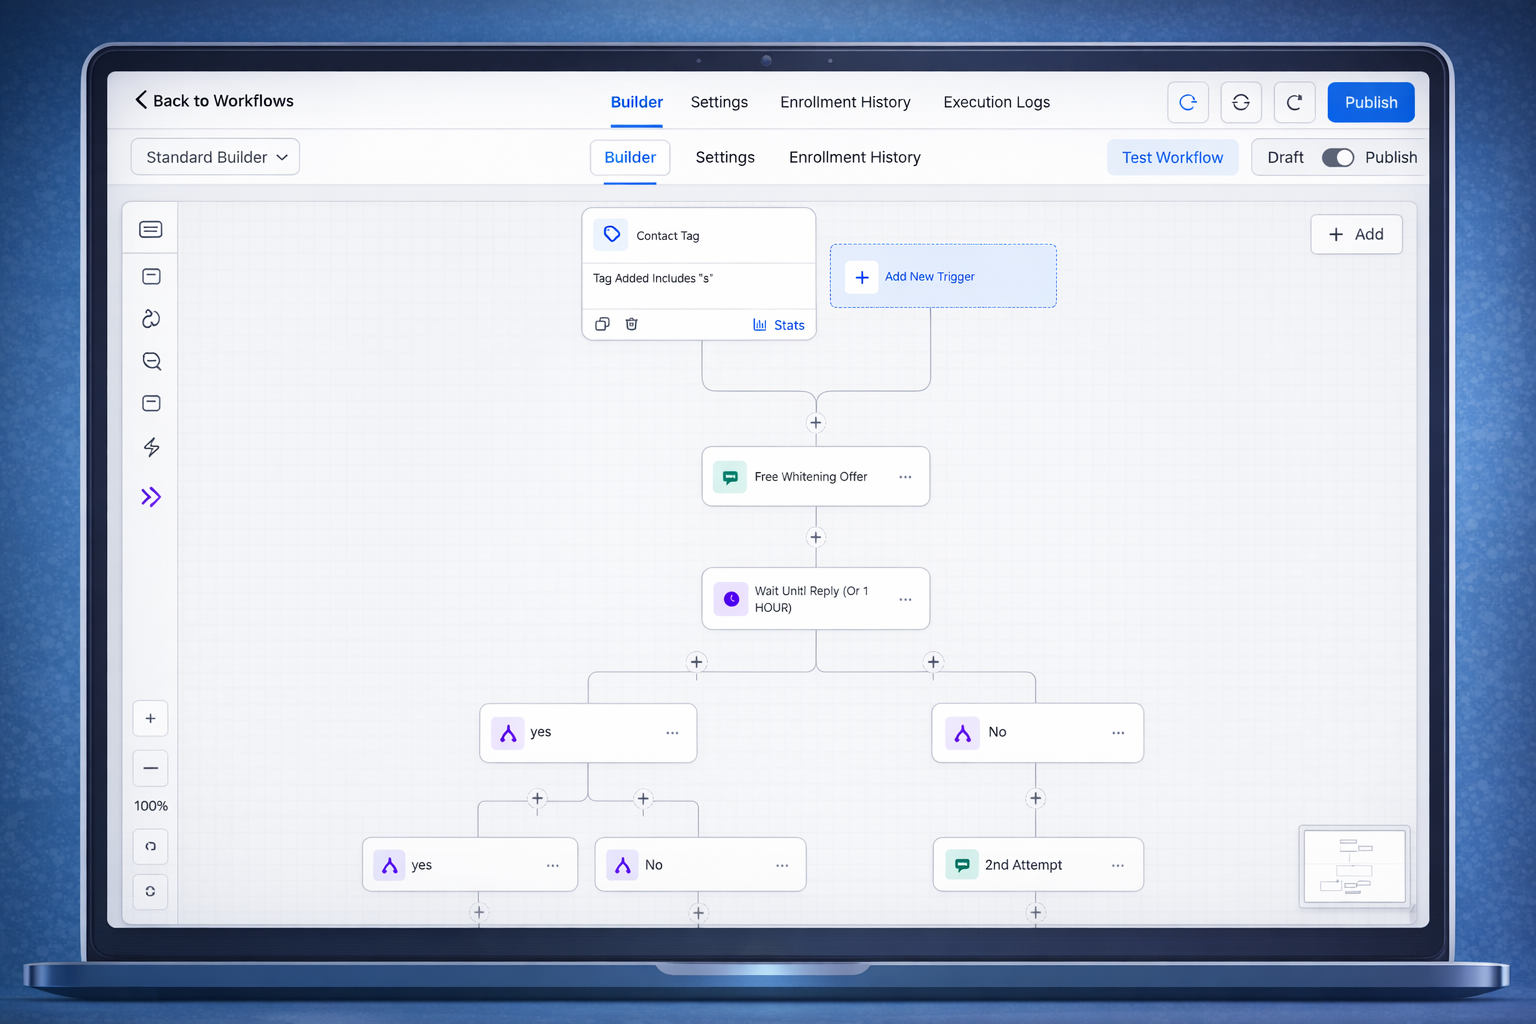Redo a change using the forward arrow icon
1536x1024 pixels.
pyautogui.click(x=1294, y=102)
